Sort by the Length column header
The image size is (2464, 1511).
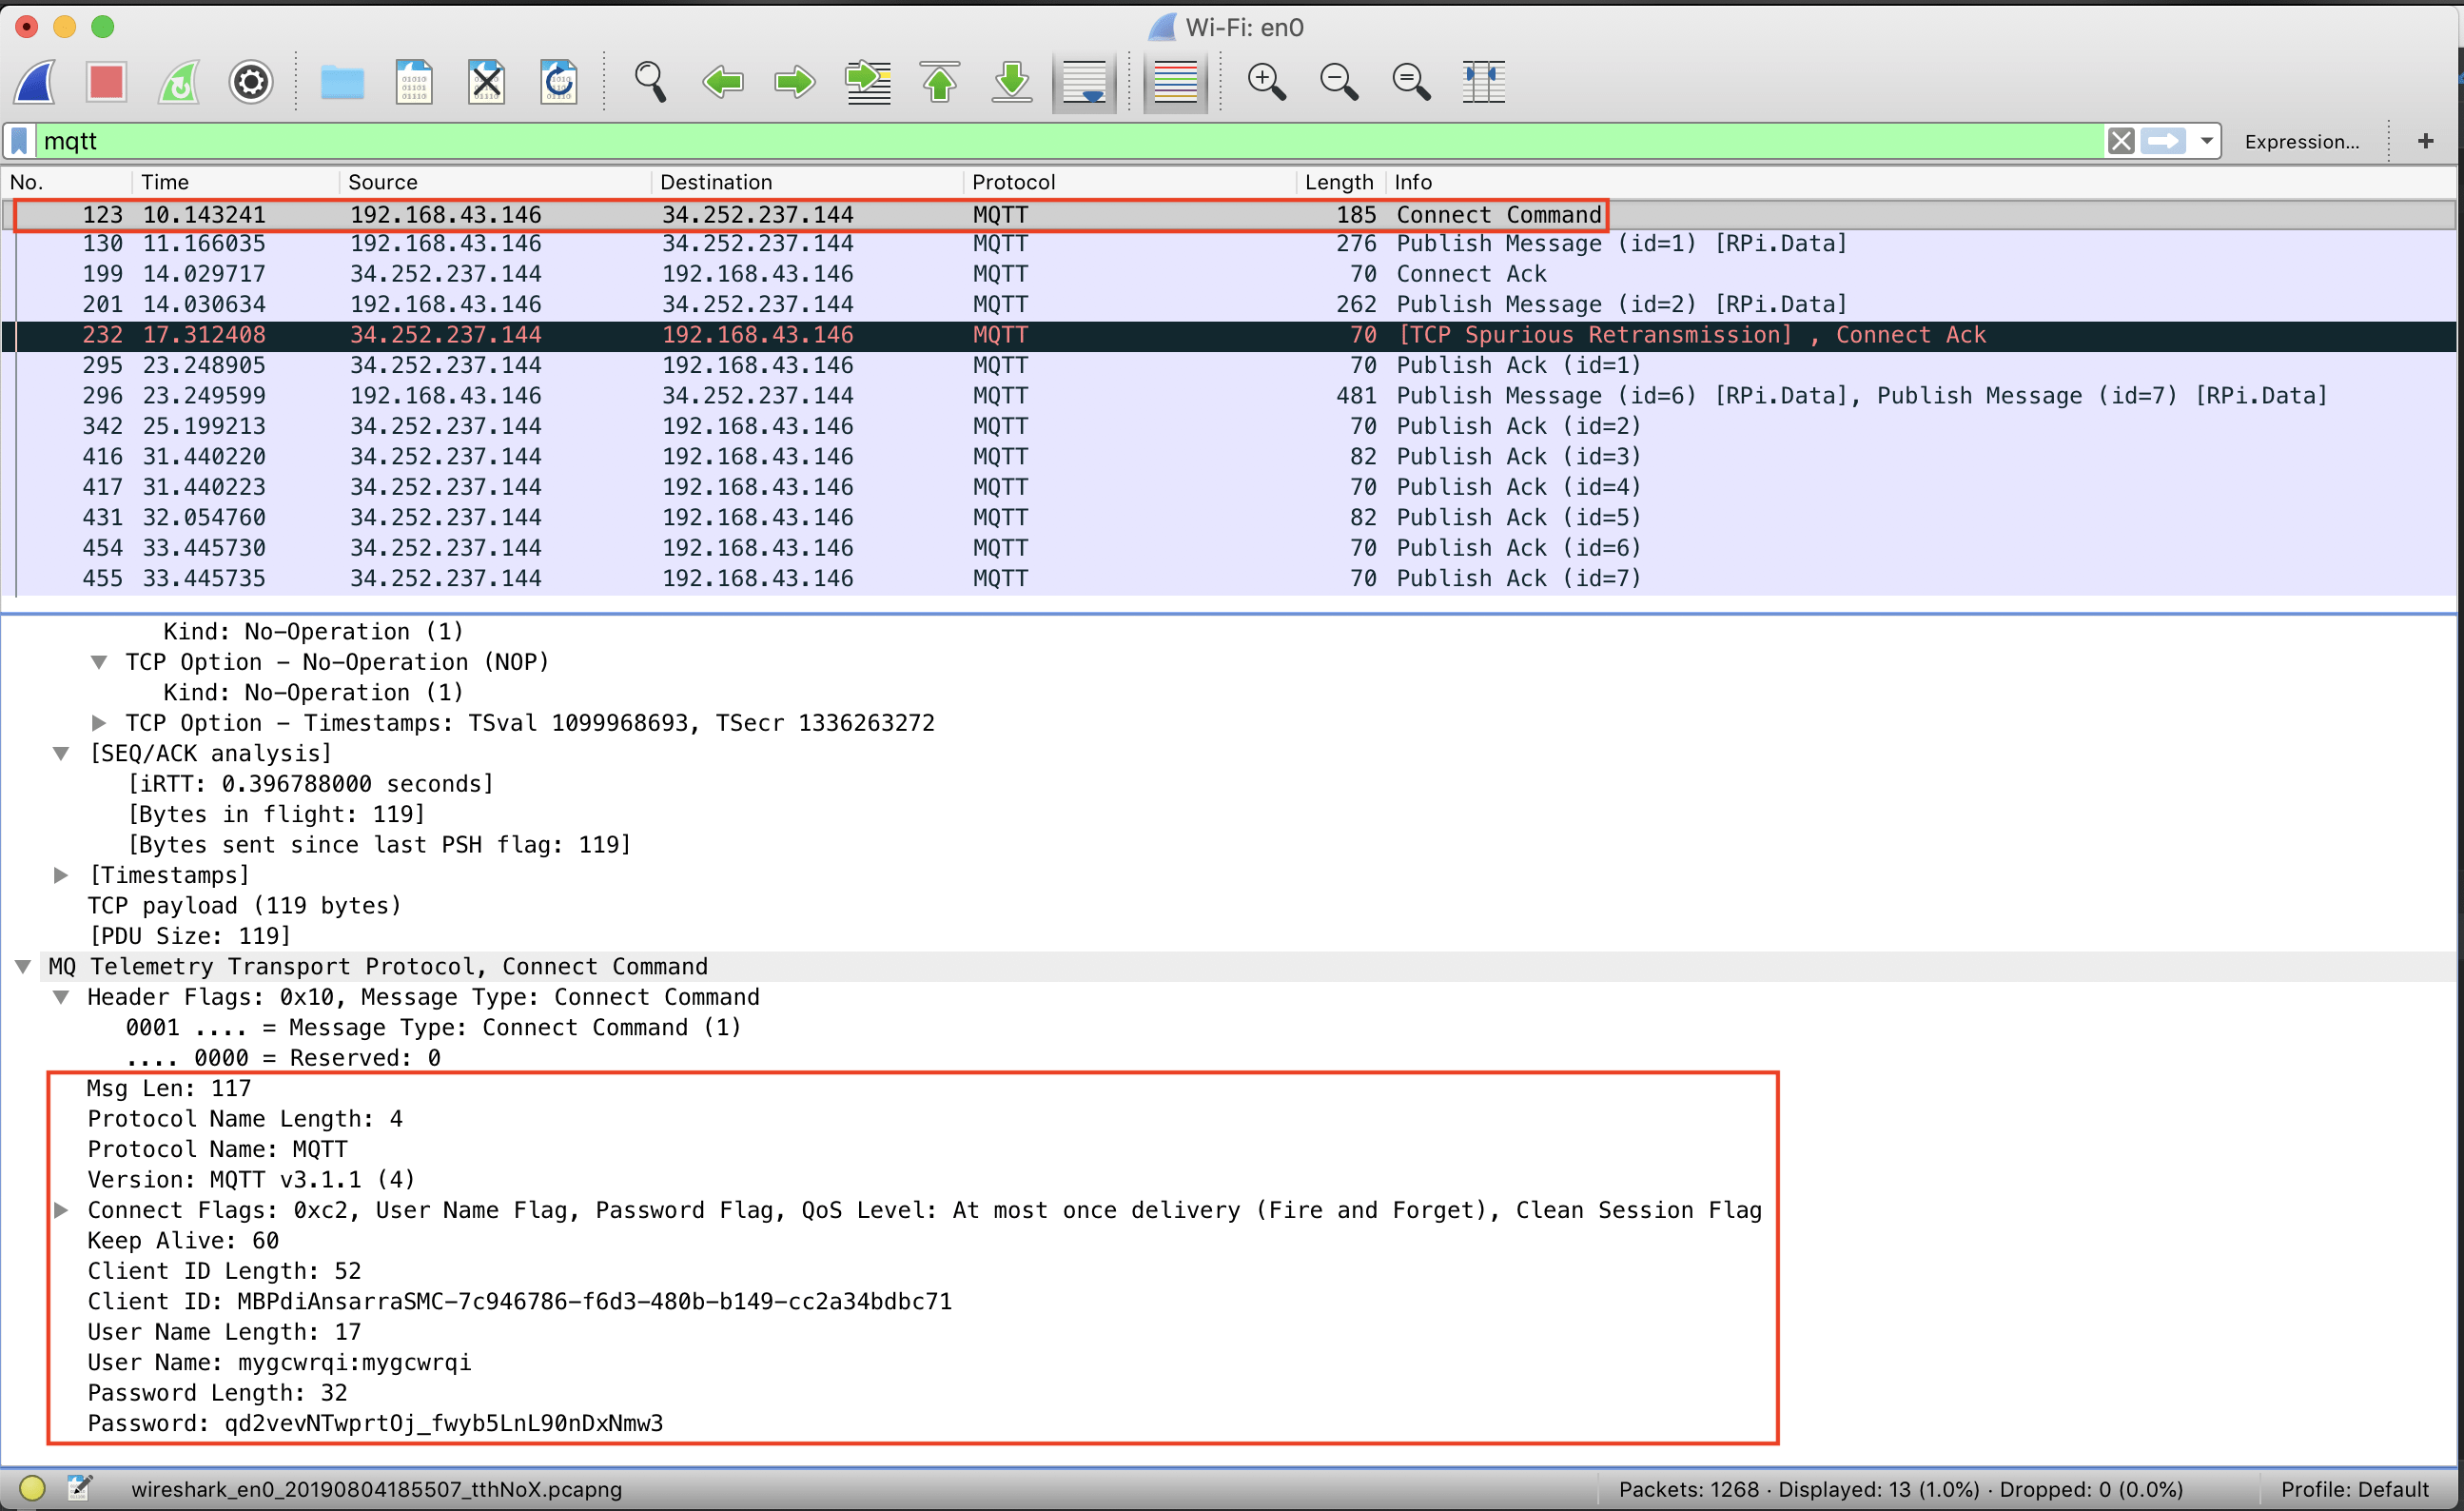pos(1340,182)
